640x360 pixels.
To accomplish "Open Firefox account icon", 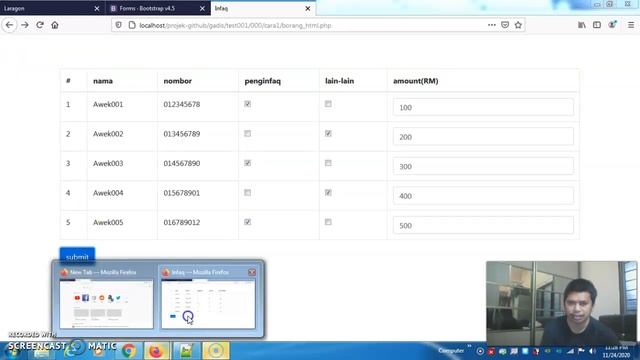I will (x=612, y=25).
